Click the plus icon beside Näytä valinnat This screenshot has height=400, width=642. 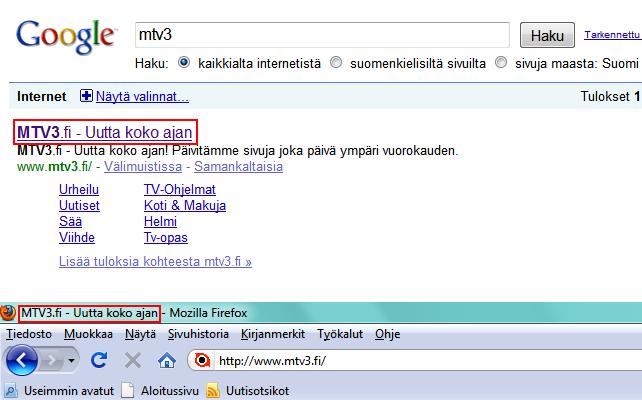tap(86, 96)
